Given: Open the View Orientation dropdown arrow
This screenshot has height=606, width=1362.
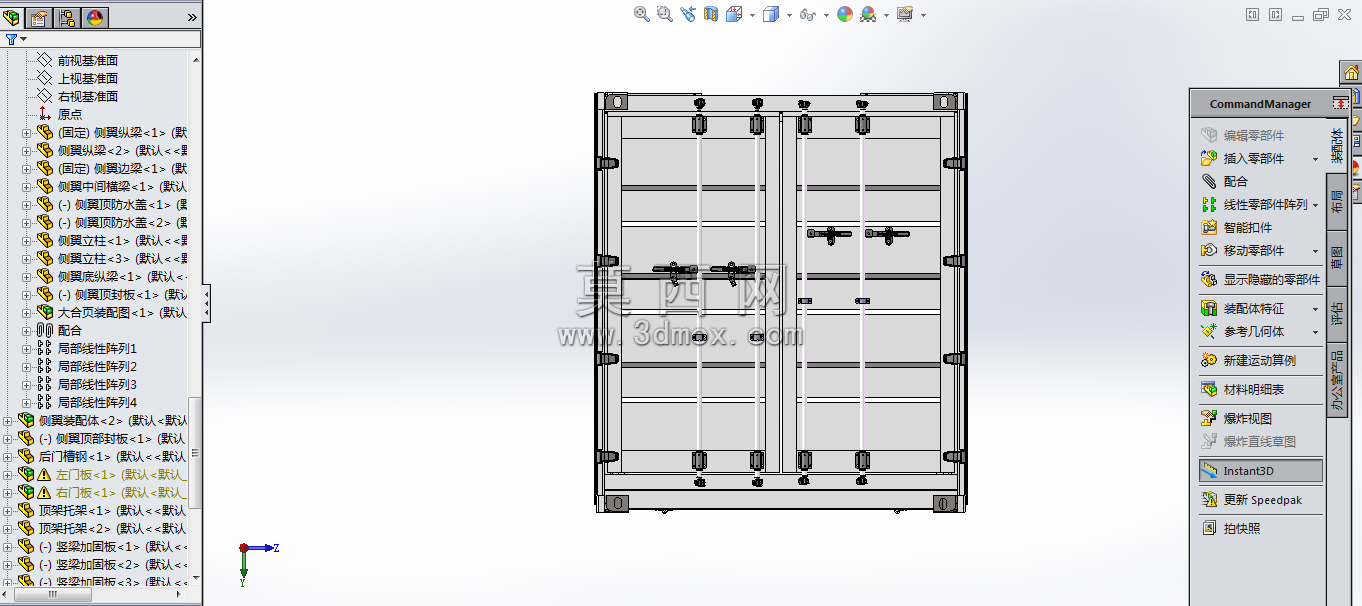Looking at the screenshot, I should pos(750,15).
